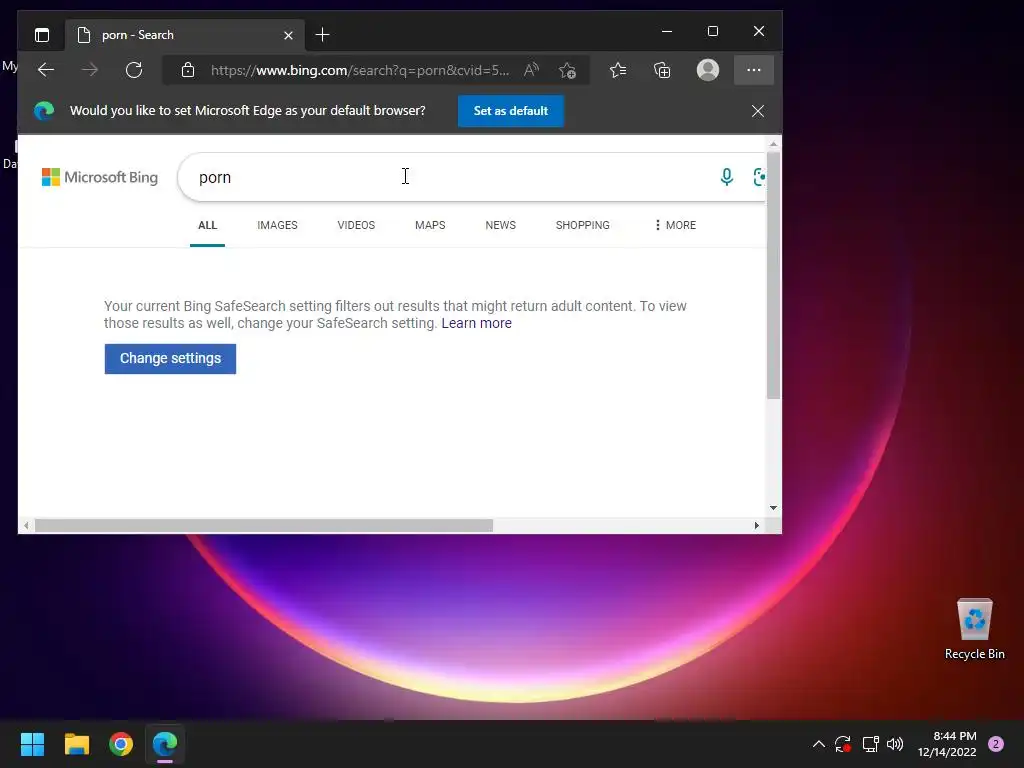The width and height of the screenshot is (1024, 768).
Task: Show hidden system tray icons
Action: point(818,744)
